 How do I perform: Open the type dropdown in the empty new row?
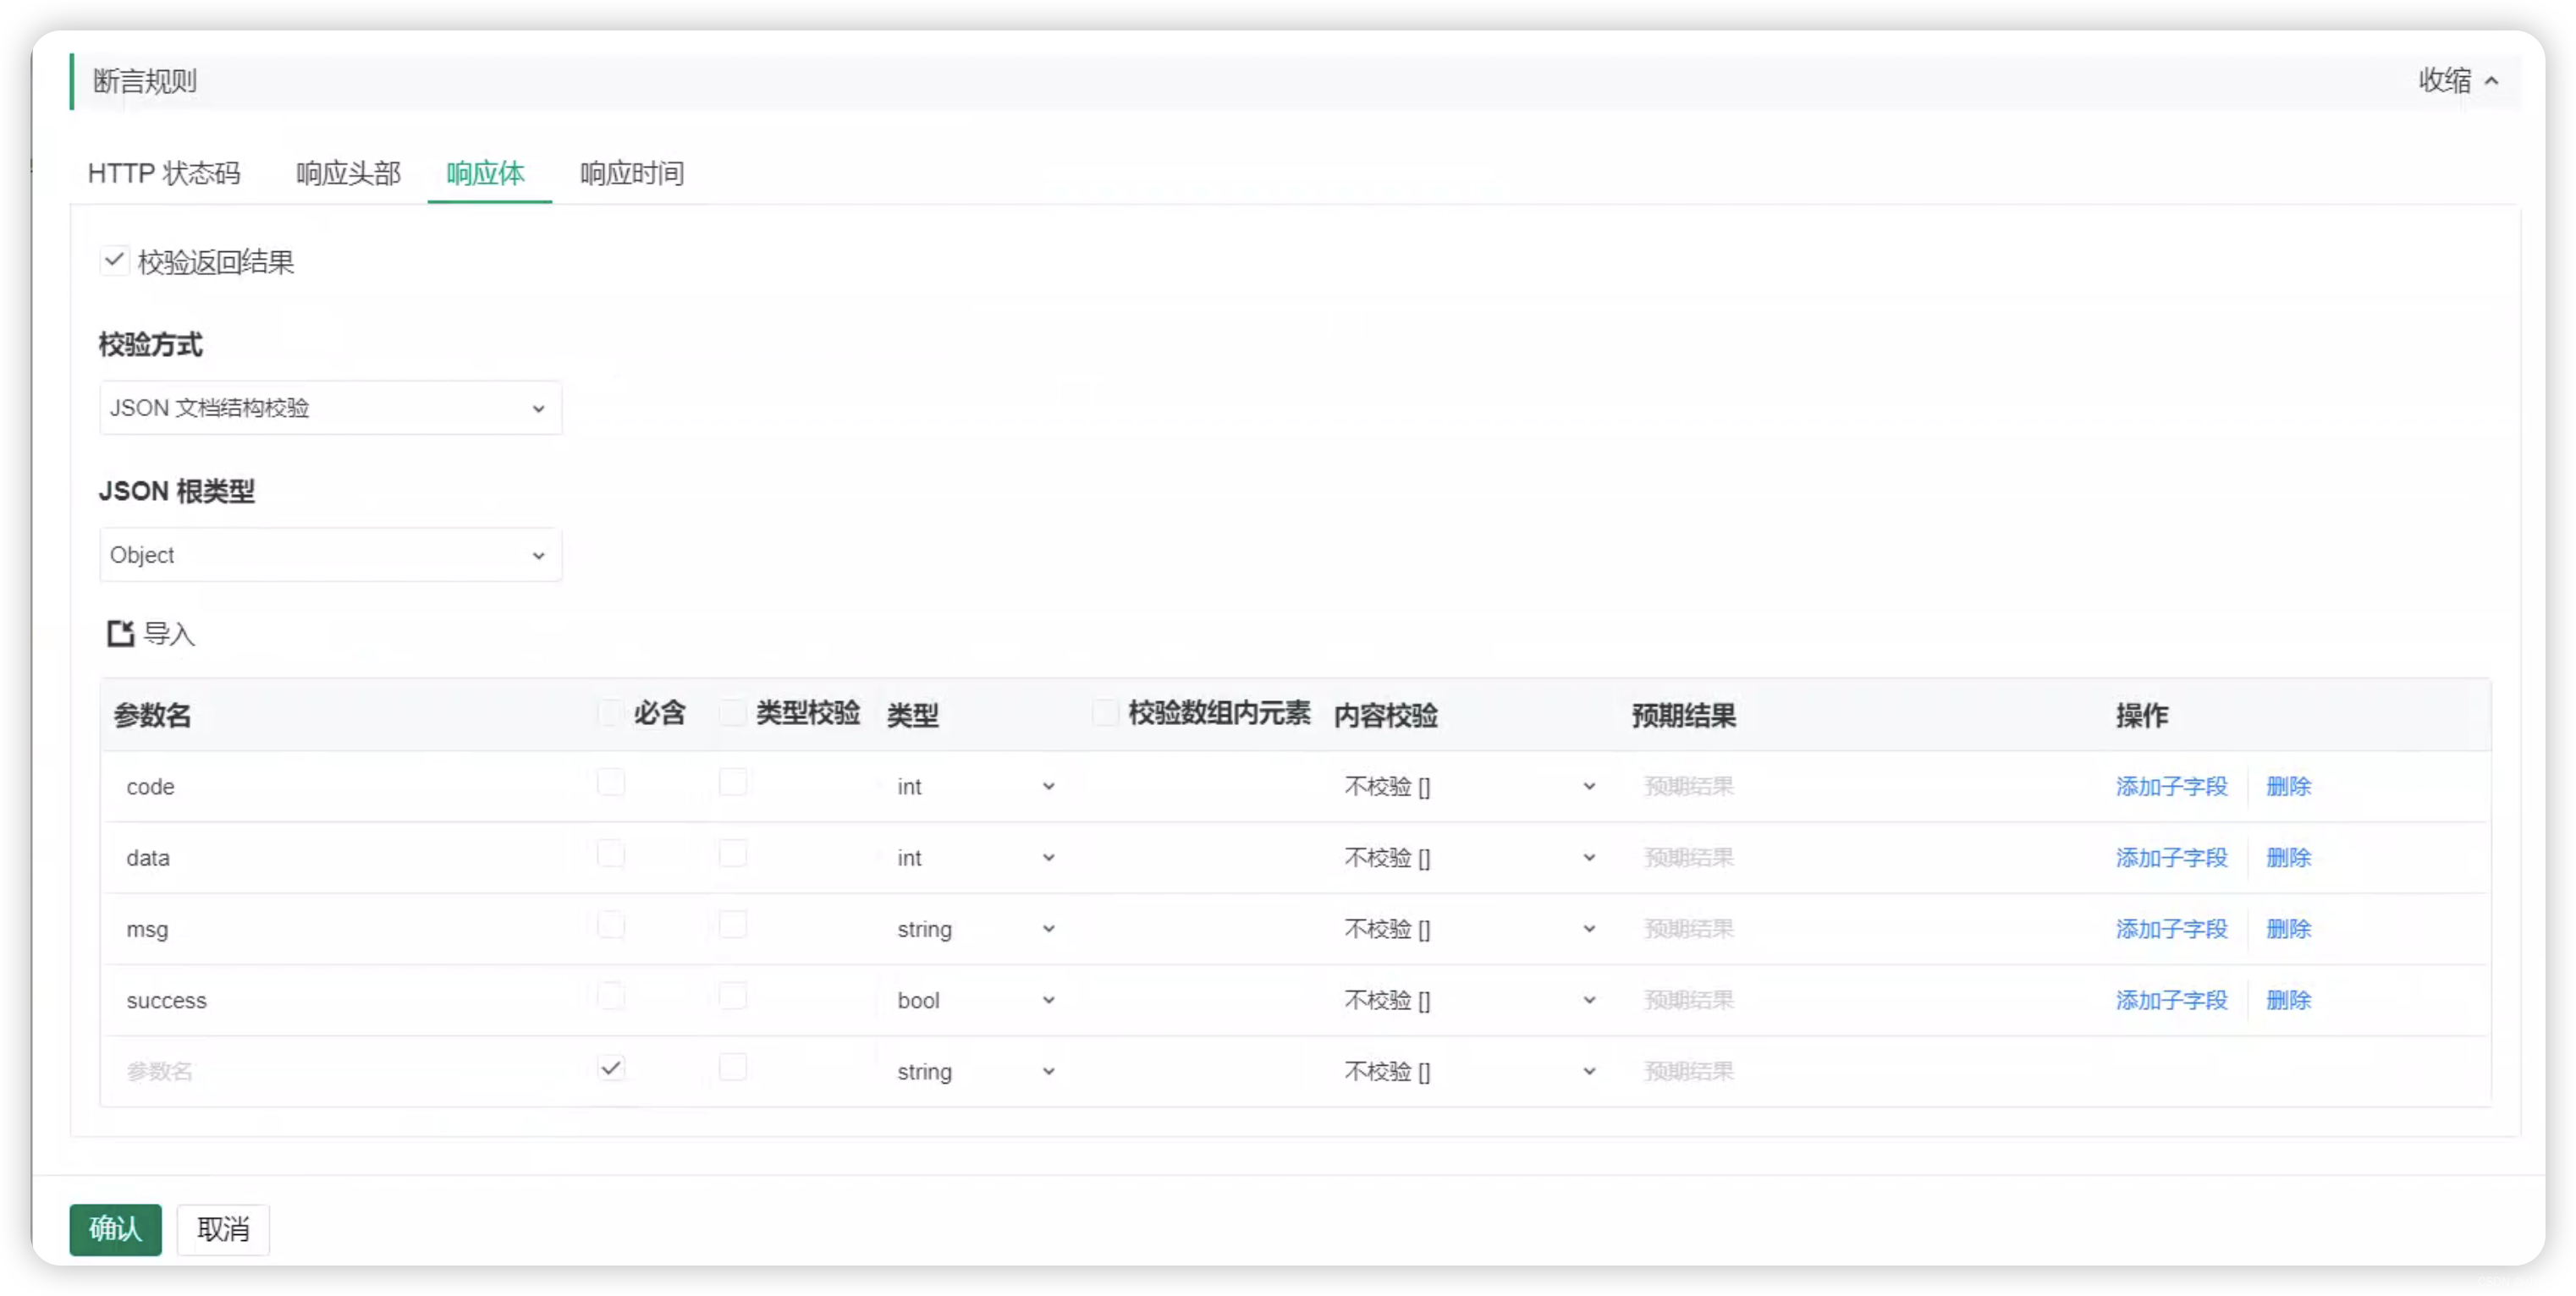coord(975,1072)
